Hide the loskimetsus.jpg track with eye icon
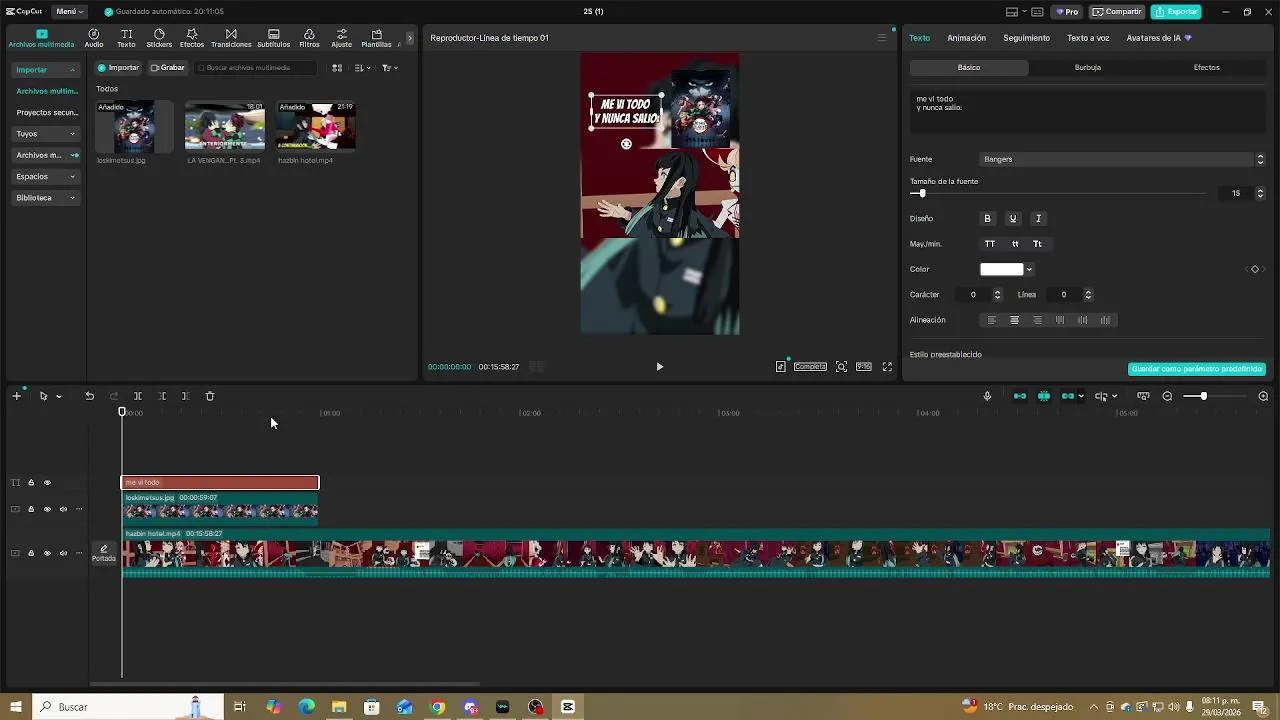This screenshot has height=720, width=1280. click(x=47, y=510)
